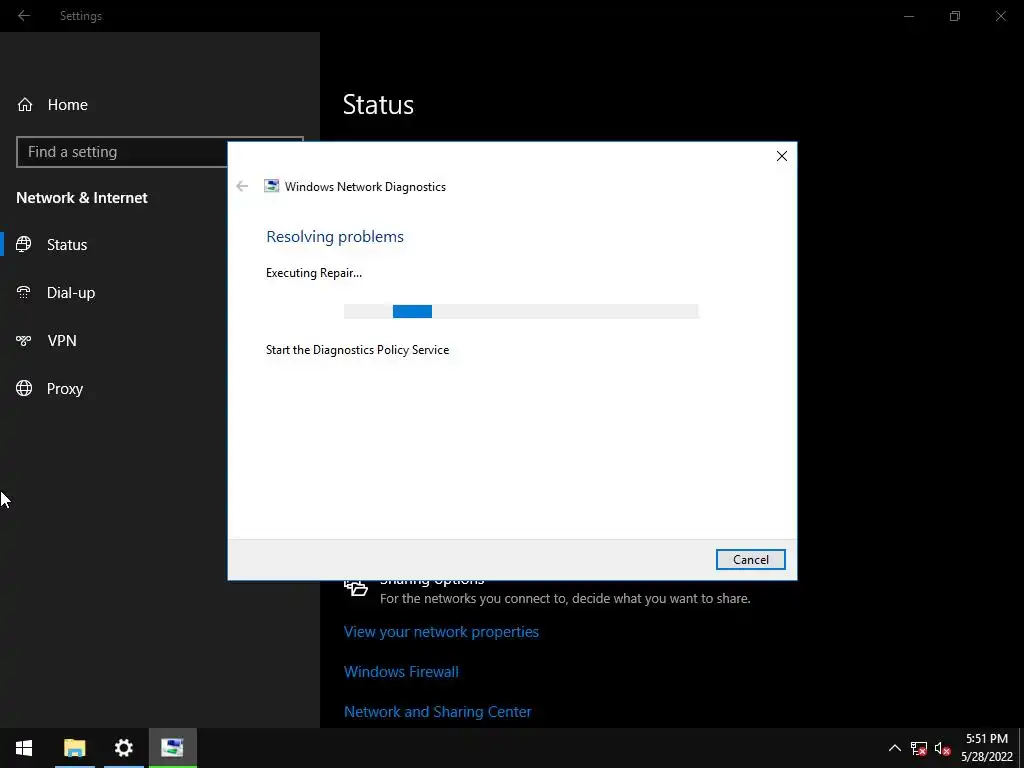Open File Explorer from taskbar
Viewport: 1024px width, 768px height.
click(x=74, y=748)
